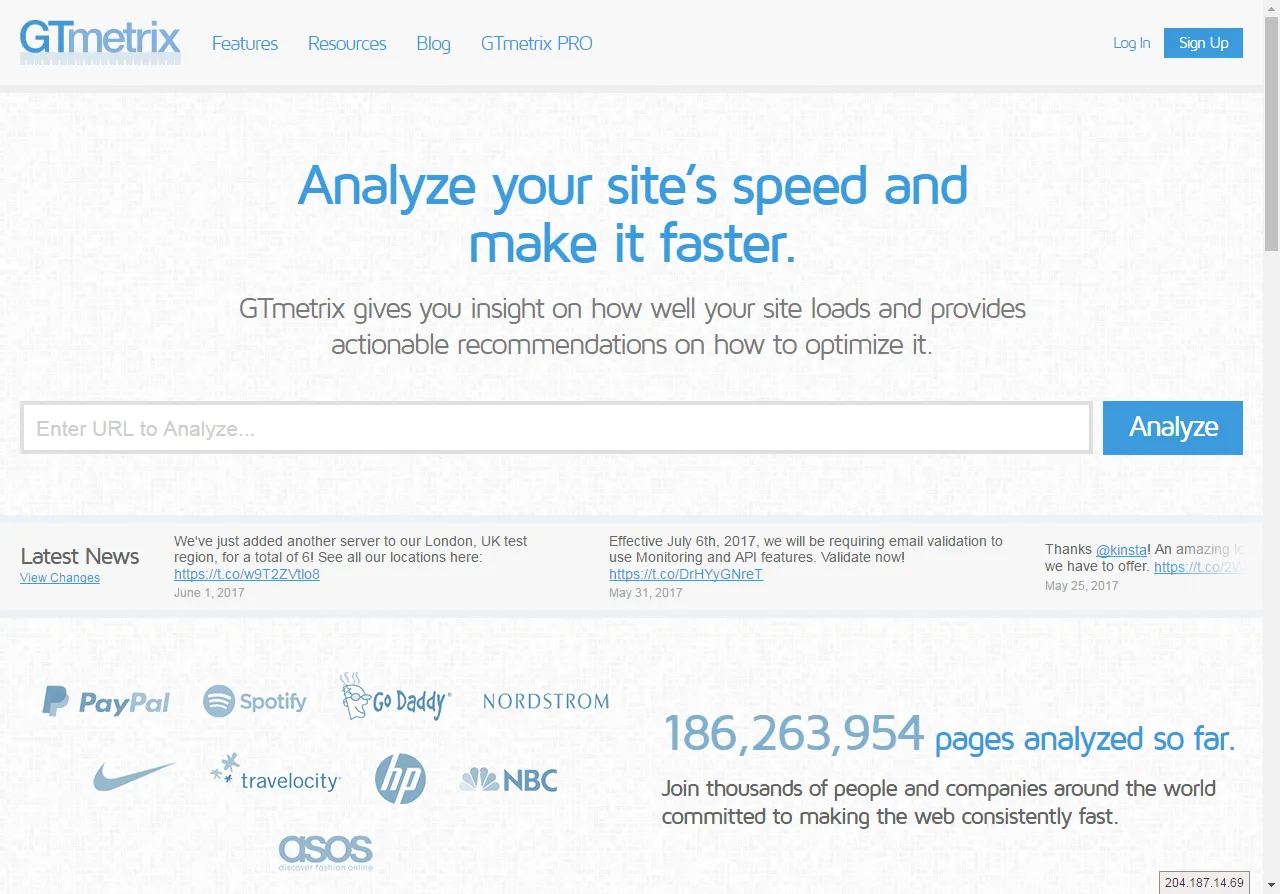Click the NBC peacock logo
This screenshot has height=894, width=1280.
tap(508, 780)
